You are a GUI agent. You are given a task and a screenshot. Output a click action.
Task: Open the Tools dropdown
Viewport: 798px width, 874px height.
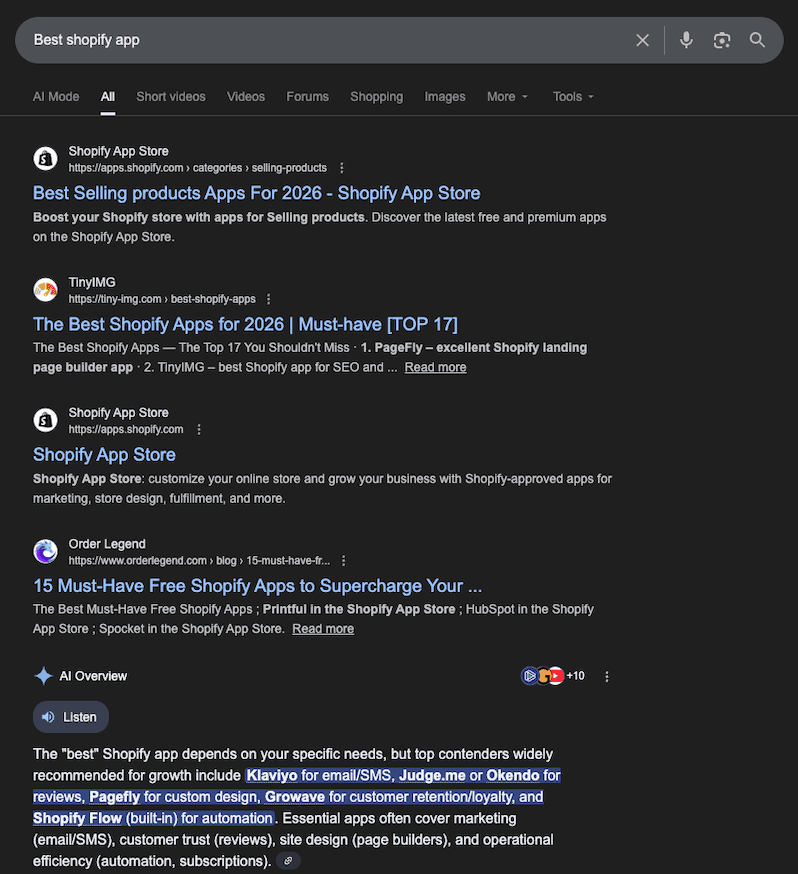(572, 96)
